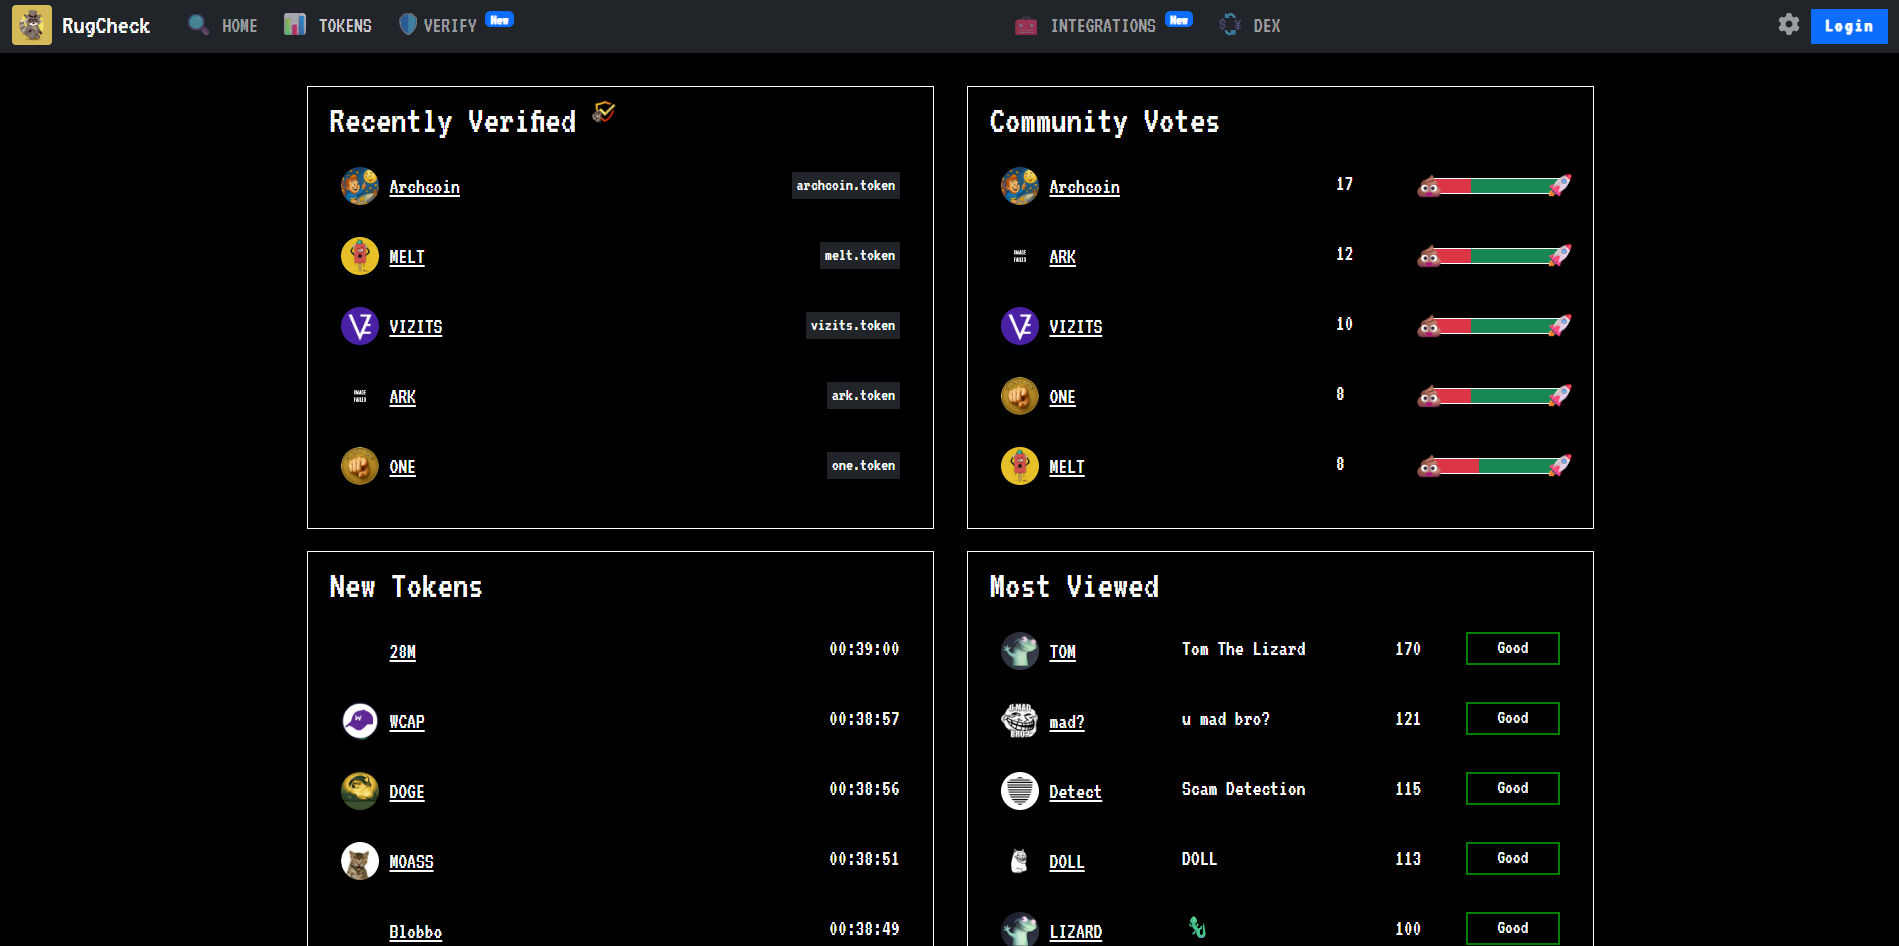Open the Home menu item

point(223,26)
